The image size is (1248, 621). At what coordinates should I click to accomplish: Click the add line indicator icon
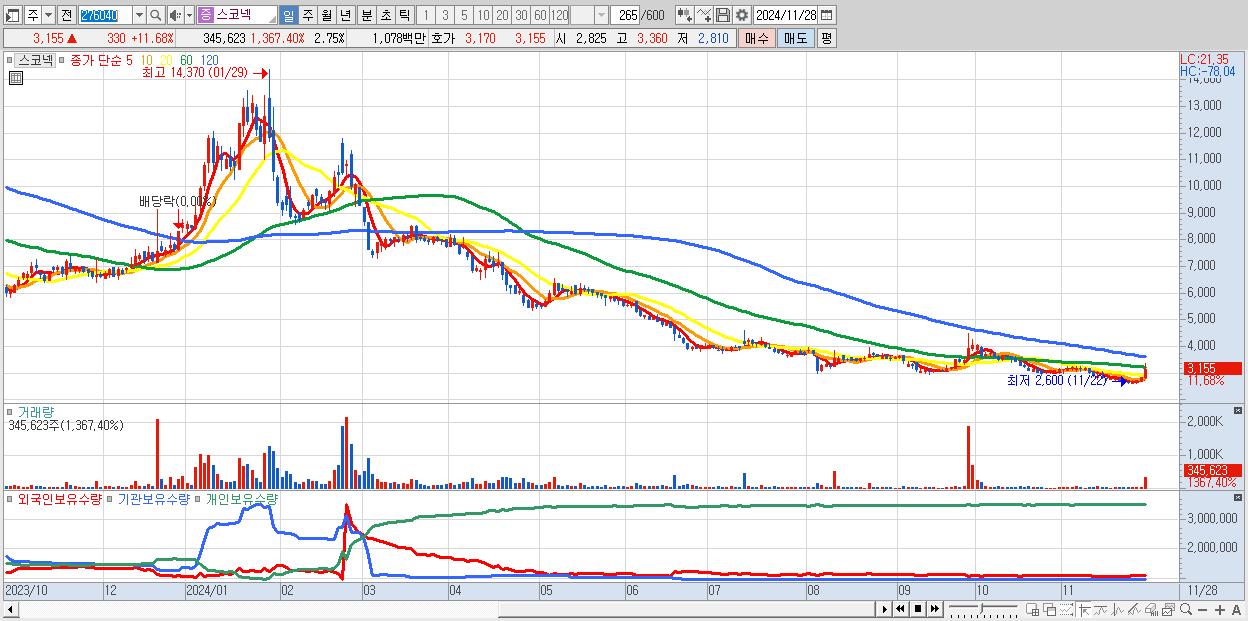pyautogui.click(x=704, y=15)
